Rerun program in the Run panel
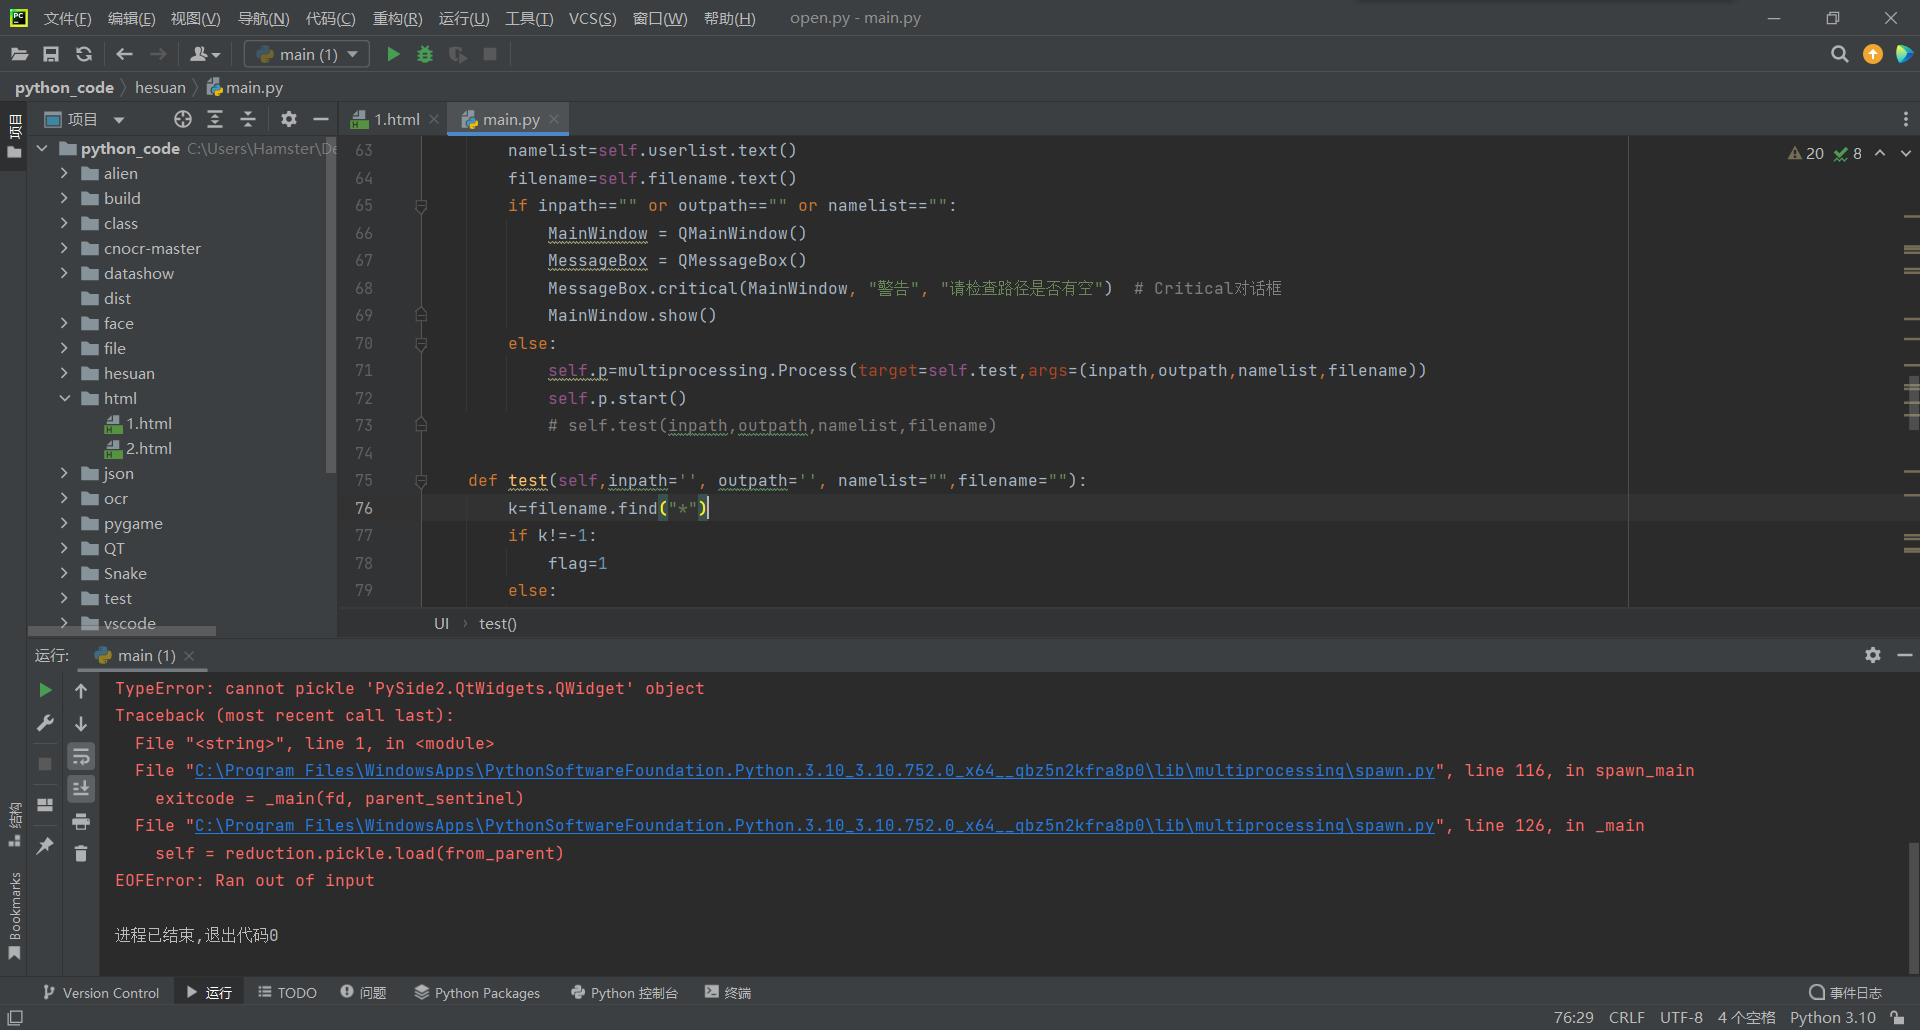This screenshot has width=1920, height=1030. [45, 690]
